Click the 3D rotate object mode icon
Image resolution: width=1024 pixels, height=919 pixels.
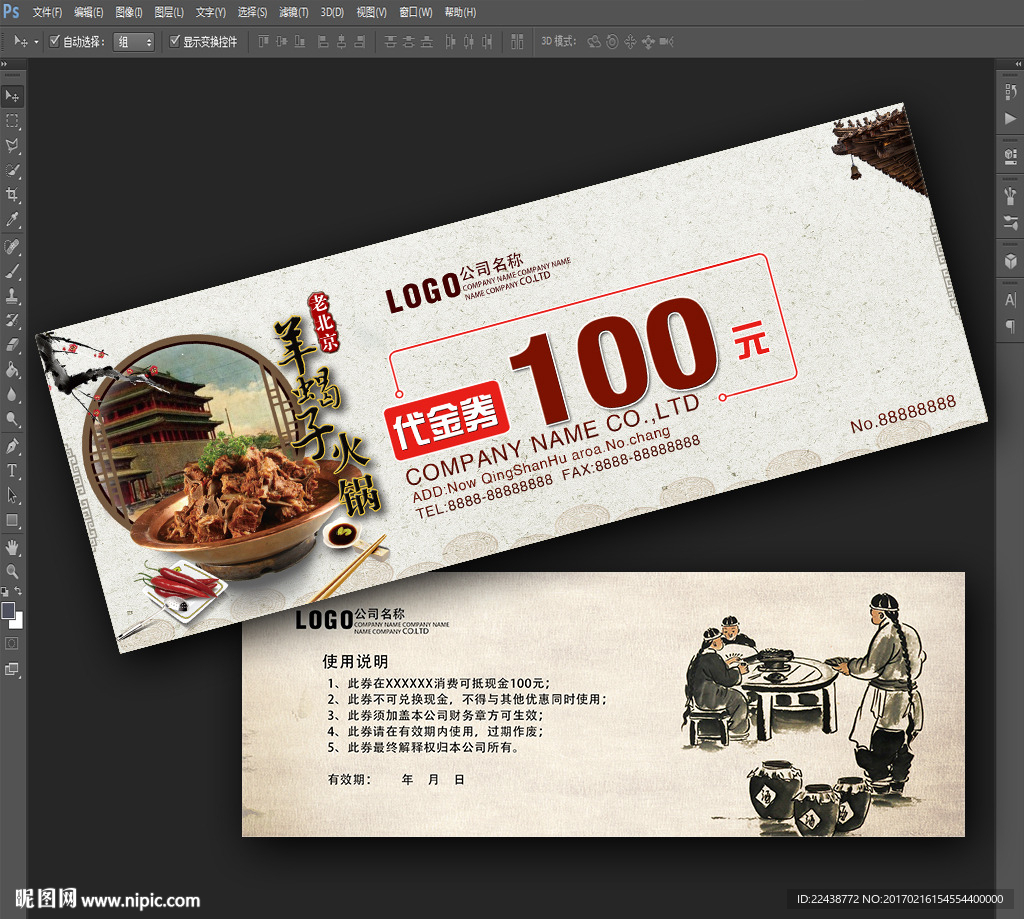point(594,42)
